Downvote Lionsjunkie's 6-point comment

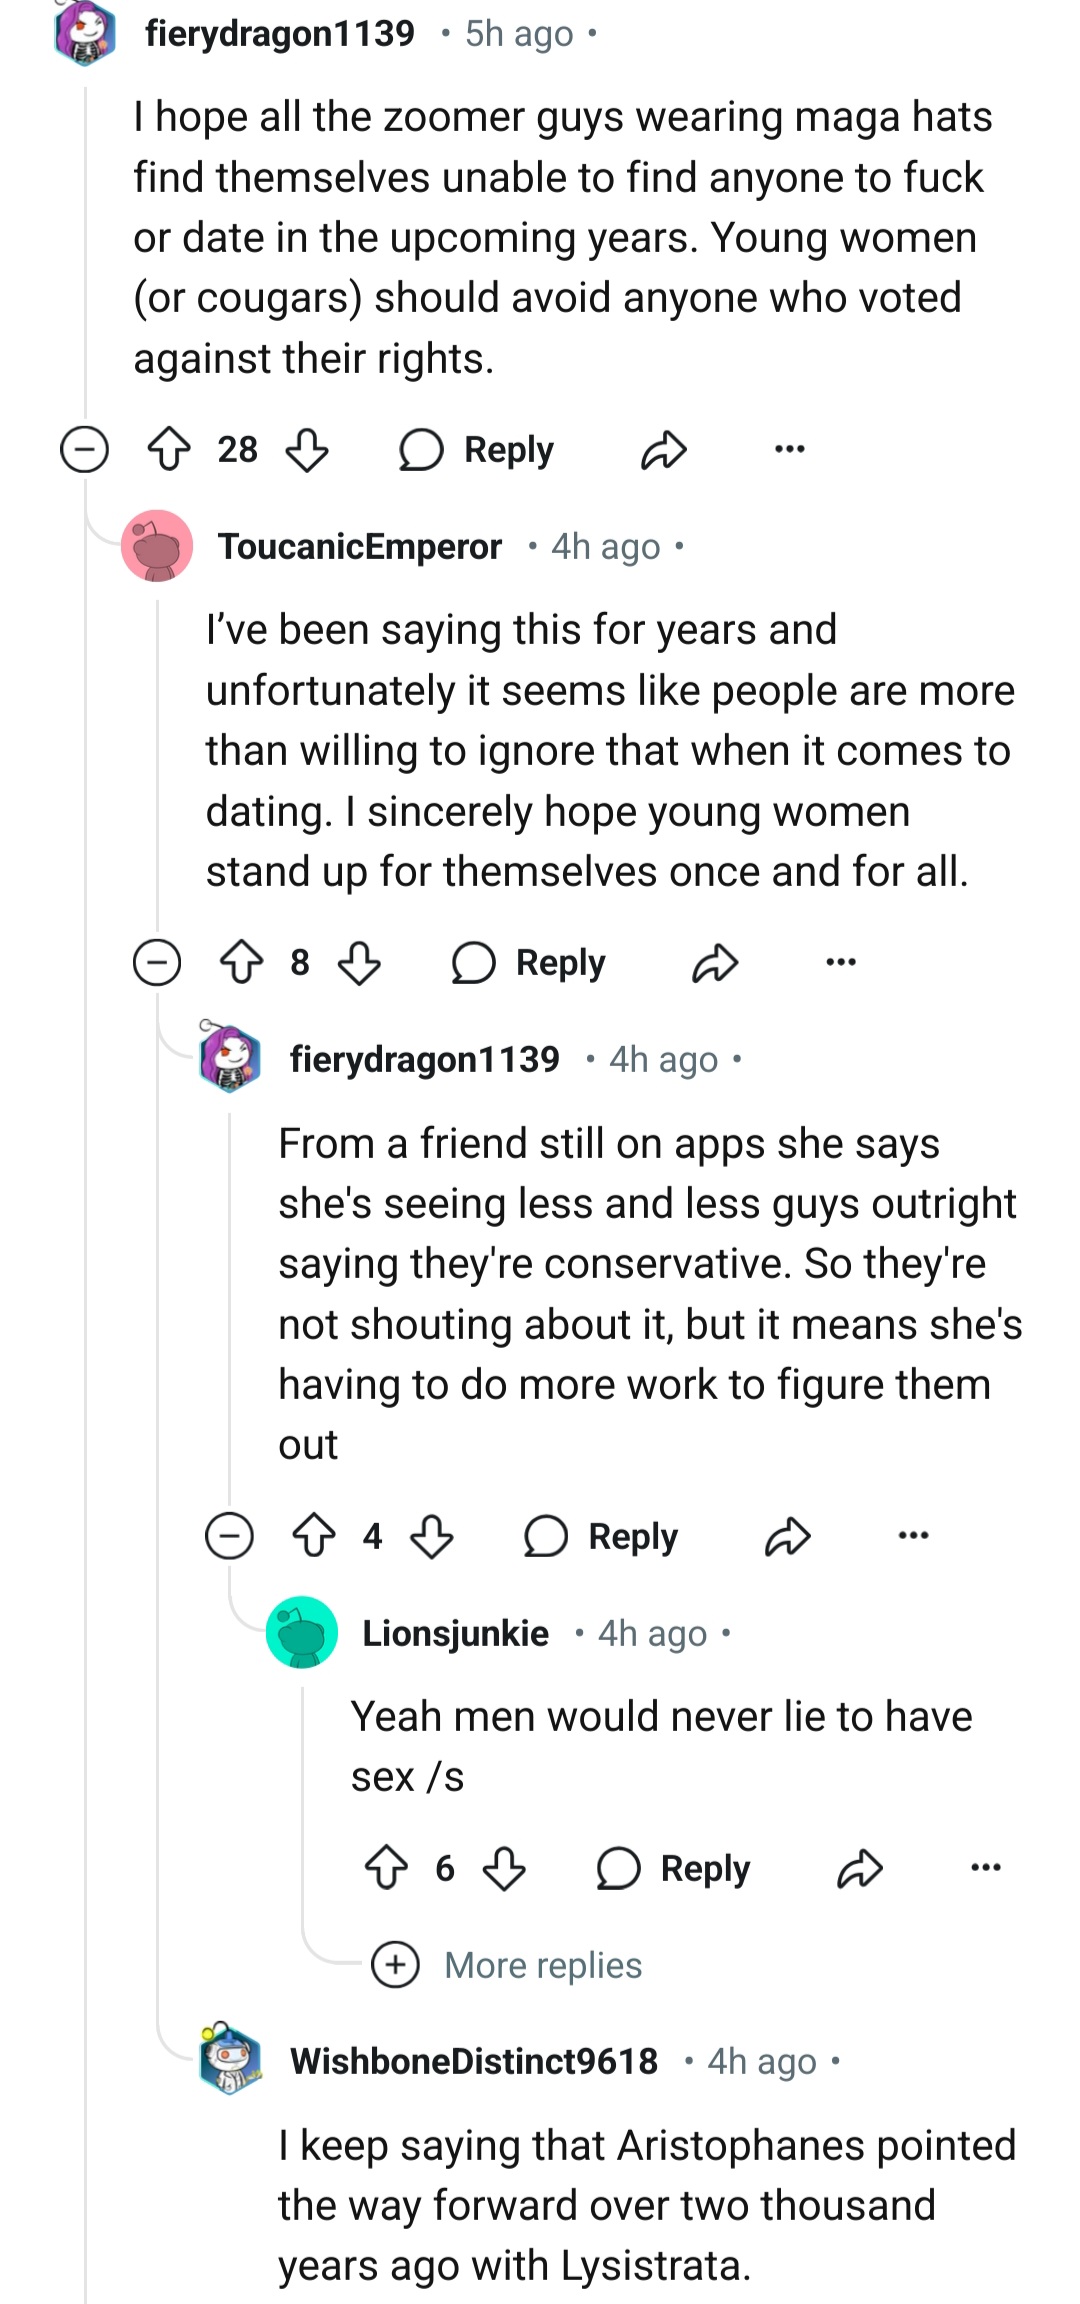point(504,1868)
